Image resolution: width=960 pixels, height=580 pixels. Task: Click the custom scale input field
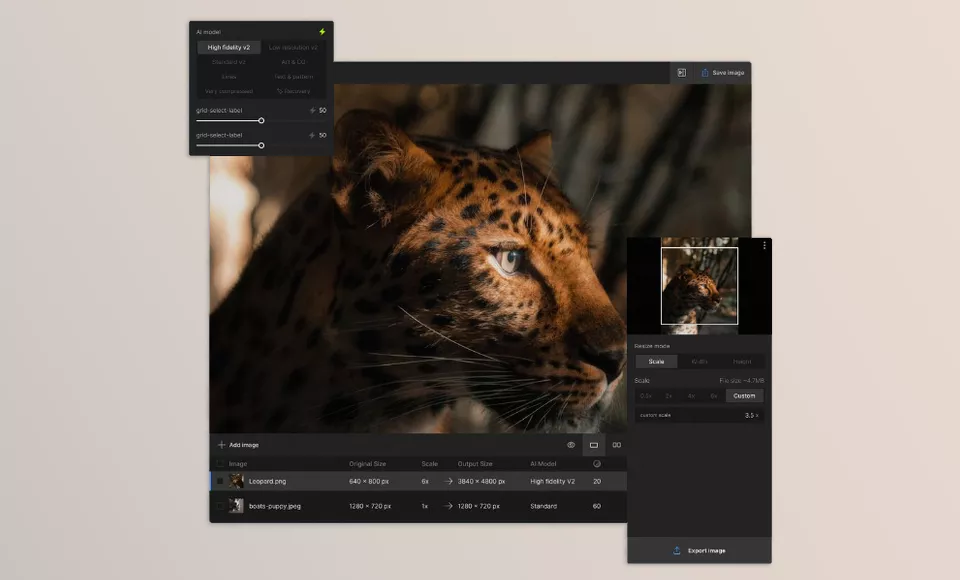click(x=699, y=415)
